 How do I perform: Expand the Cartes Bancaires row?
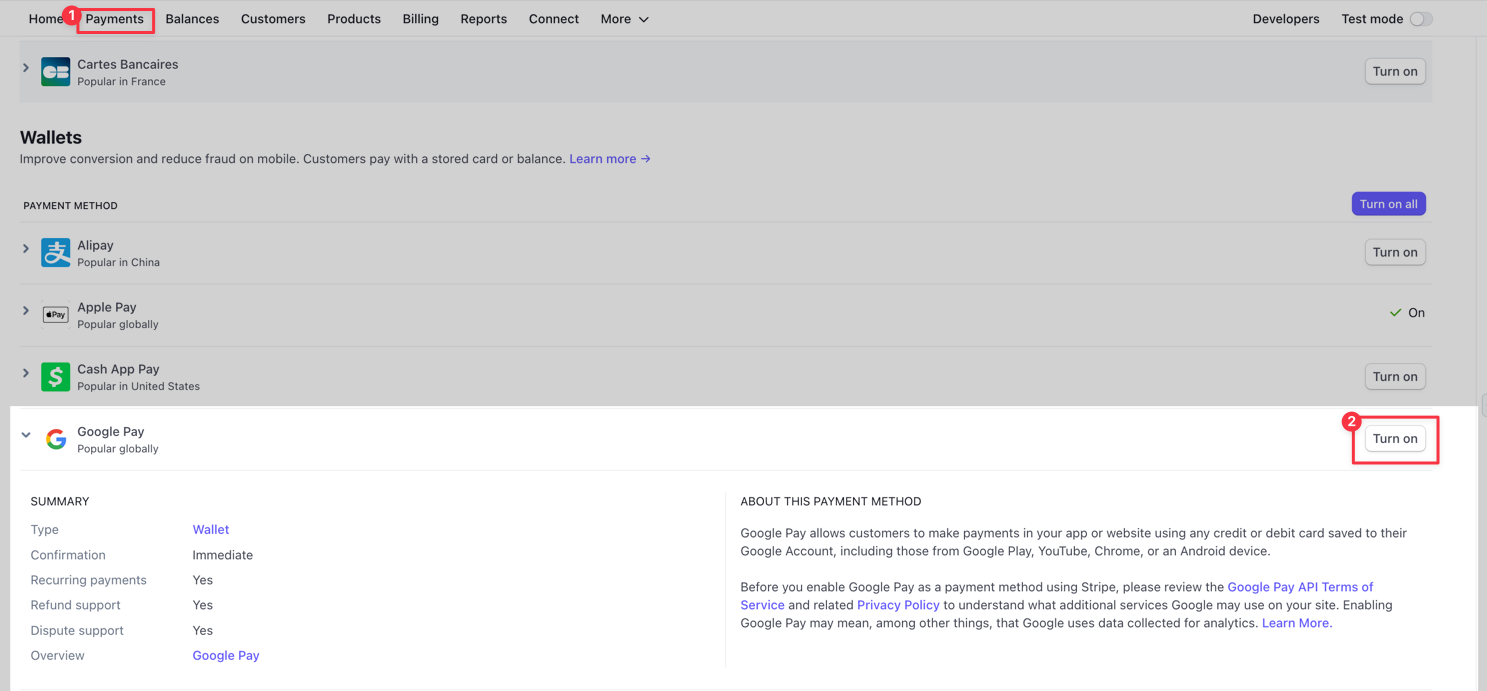[26, 68]
